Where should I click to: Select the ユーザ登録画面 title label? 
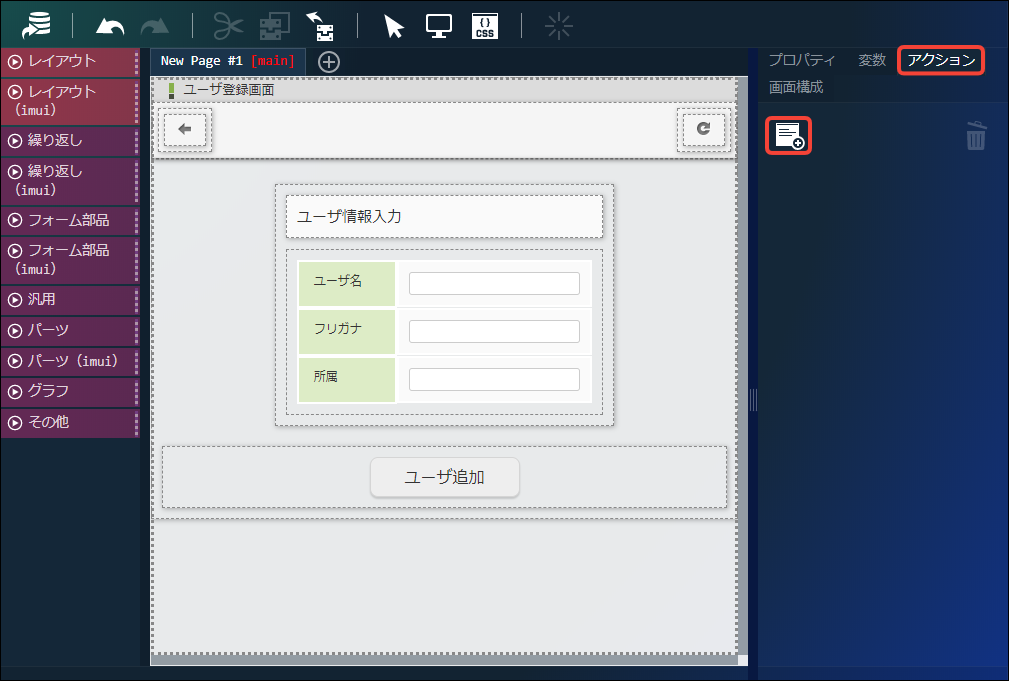229,89
